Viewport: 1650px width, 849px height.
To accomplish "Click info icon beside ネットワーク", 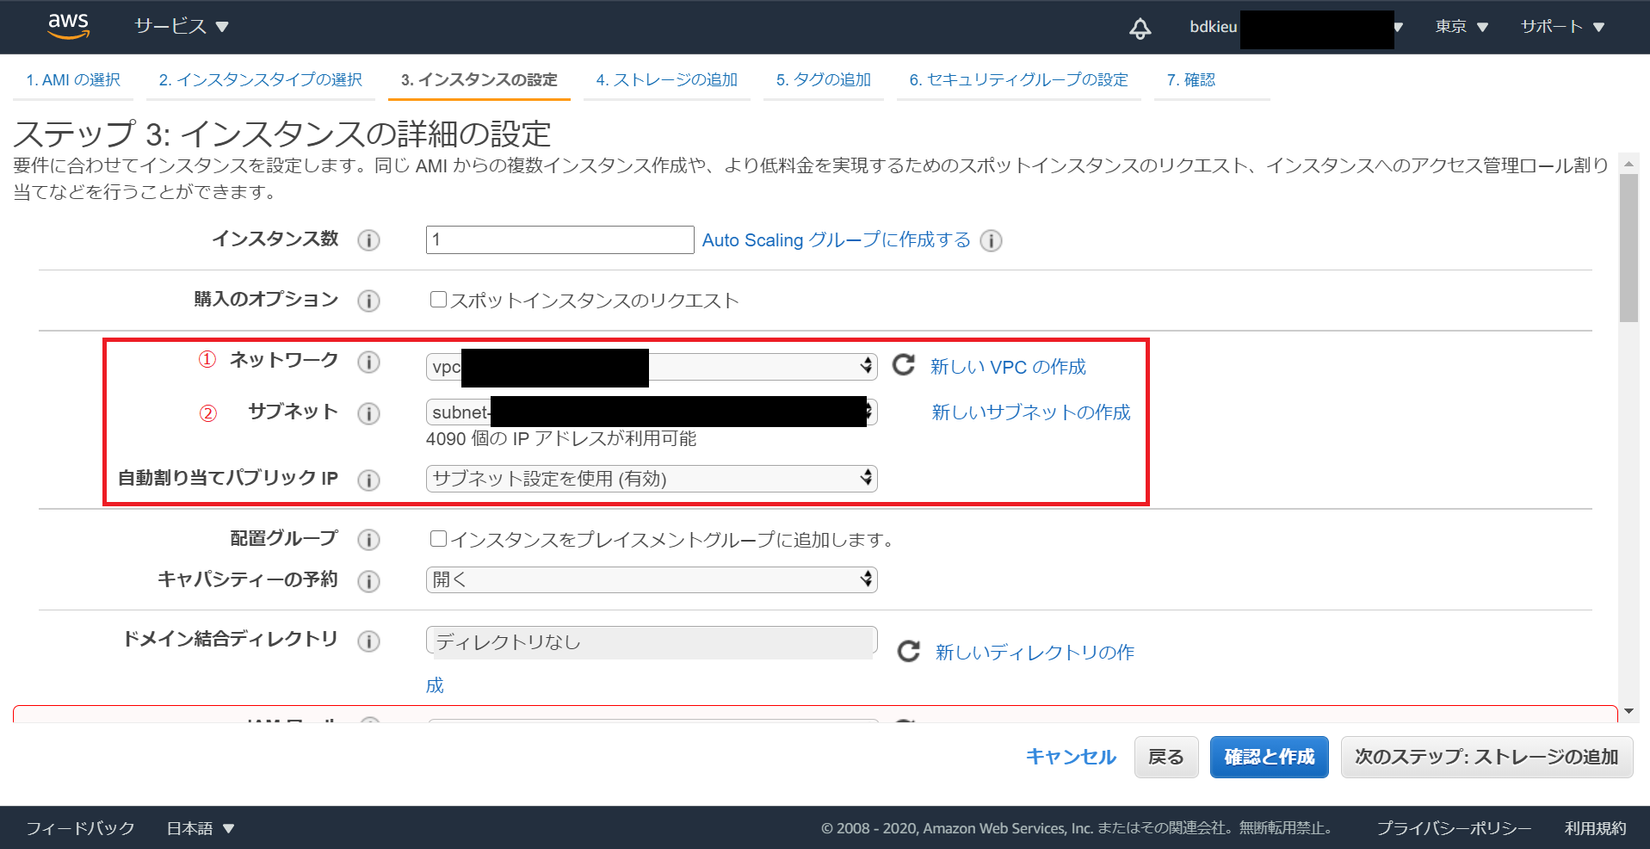I will (x=369, y=362).
